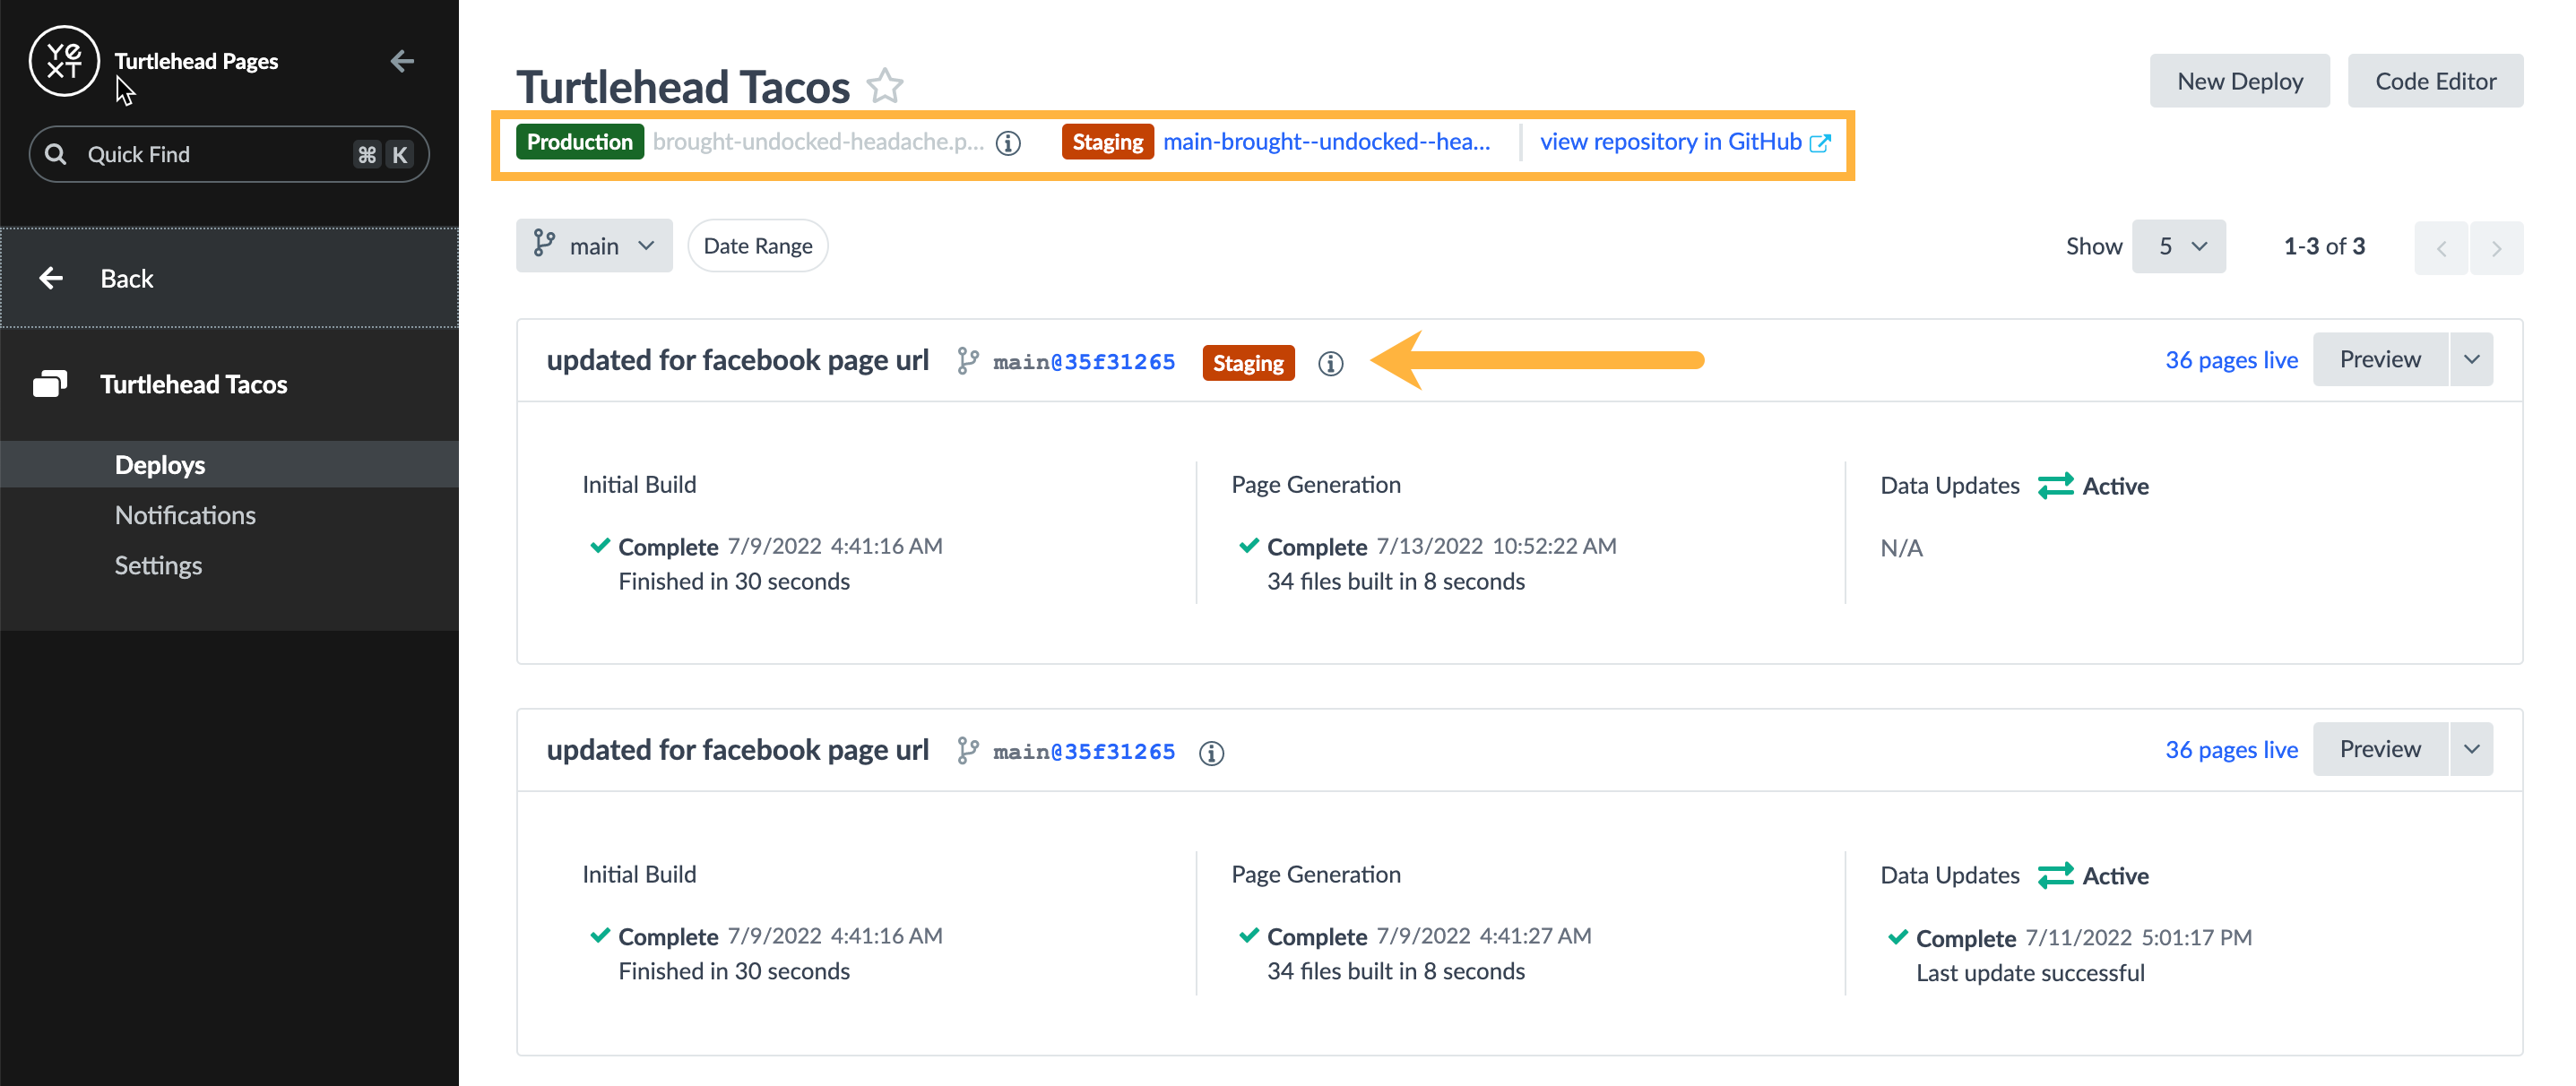Preview the second deploy
The height and width of the screenshot is (1086, 2576).
[x=2380, y=750]
